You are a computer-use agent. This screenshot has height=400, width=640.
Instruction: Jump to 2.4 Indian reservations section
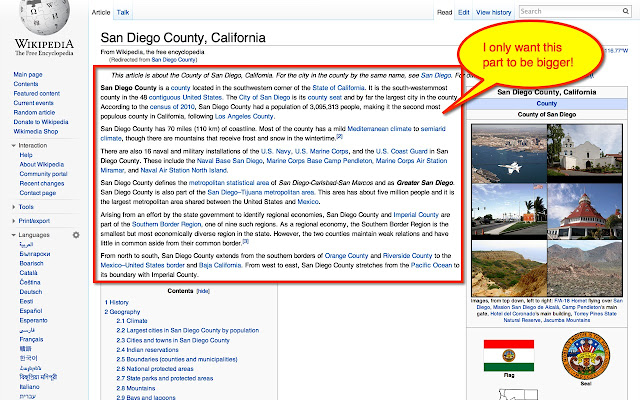coord(147,350)
